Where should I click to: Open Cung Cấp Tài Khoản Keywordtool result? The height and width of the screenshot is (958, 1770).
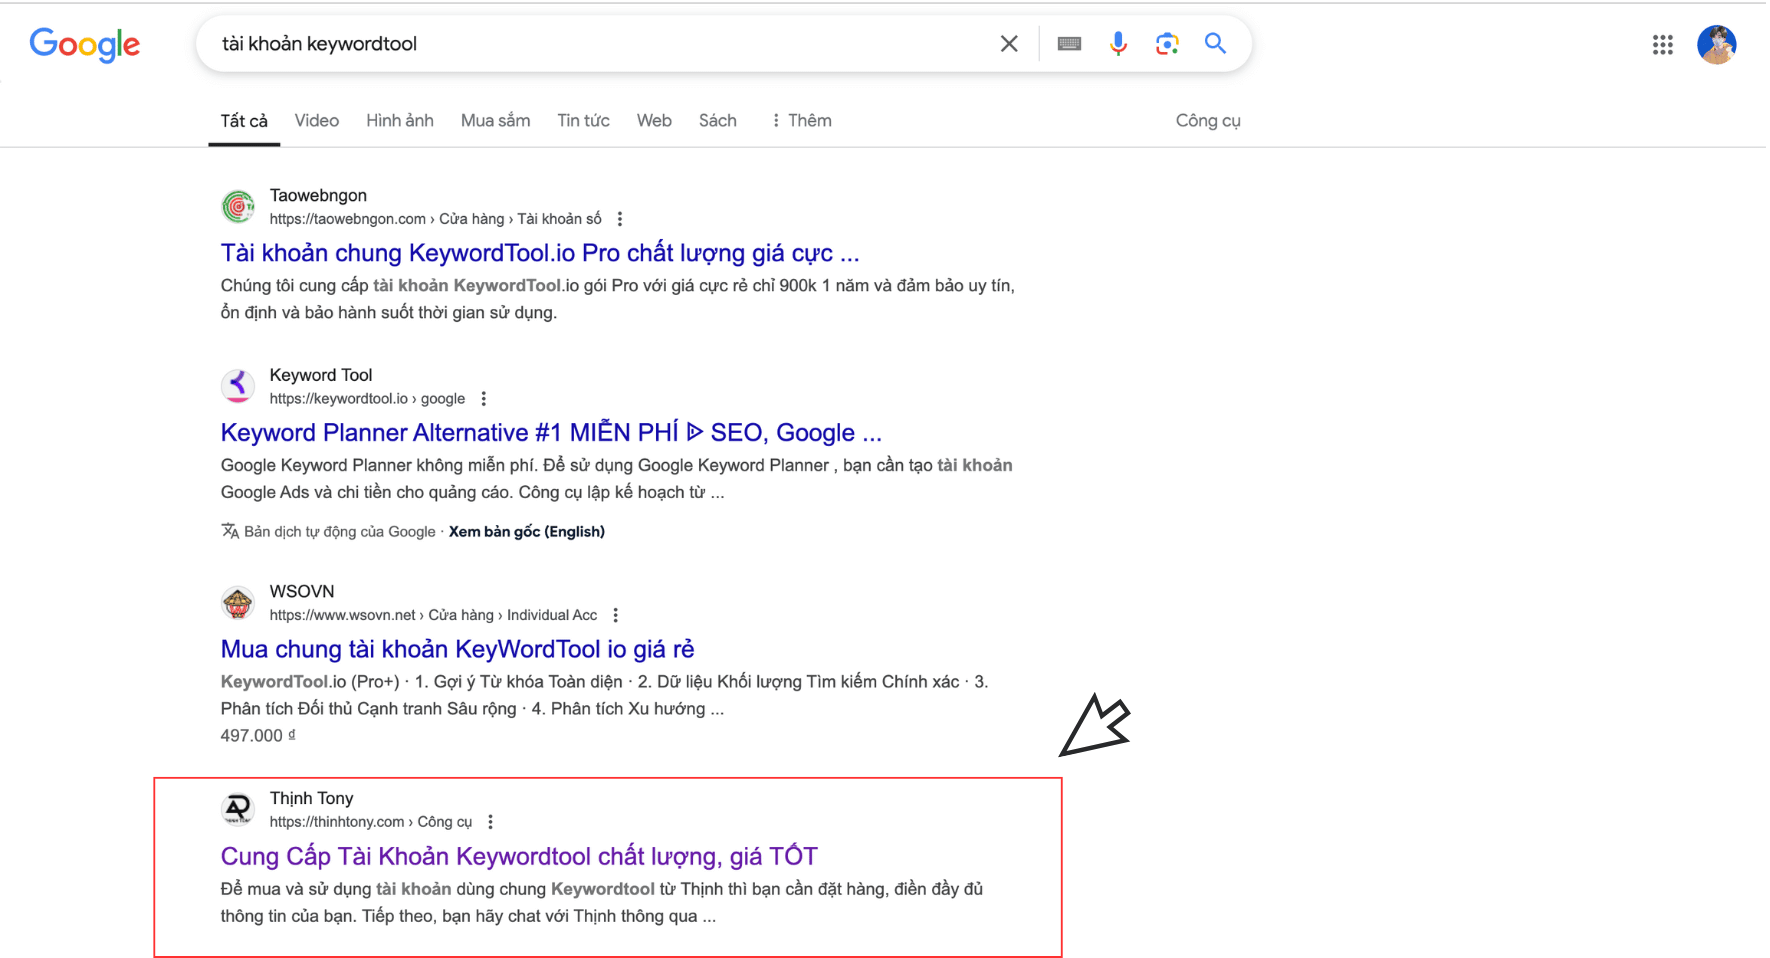click(x=519, y=857)
